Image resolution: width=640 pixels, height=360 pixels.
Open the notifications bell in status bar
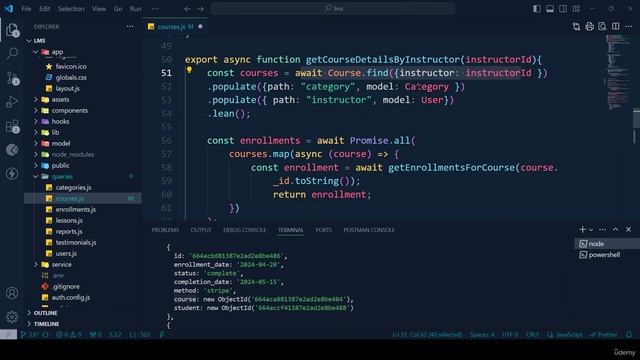629,335
